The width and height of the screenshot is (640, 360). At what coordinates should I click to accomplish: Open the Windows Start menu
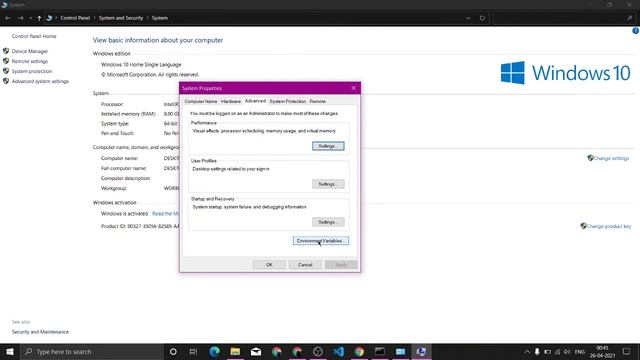click(x=10, y=351)
